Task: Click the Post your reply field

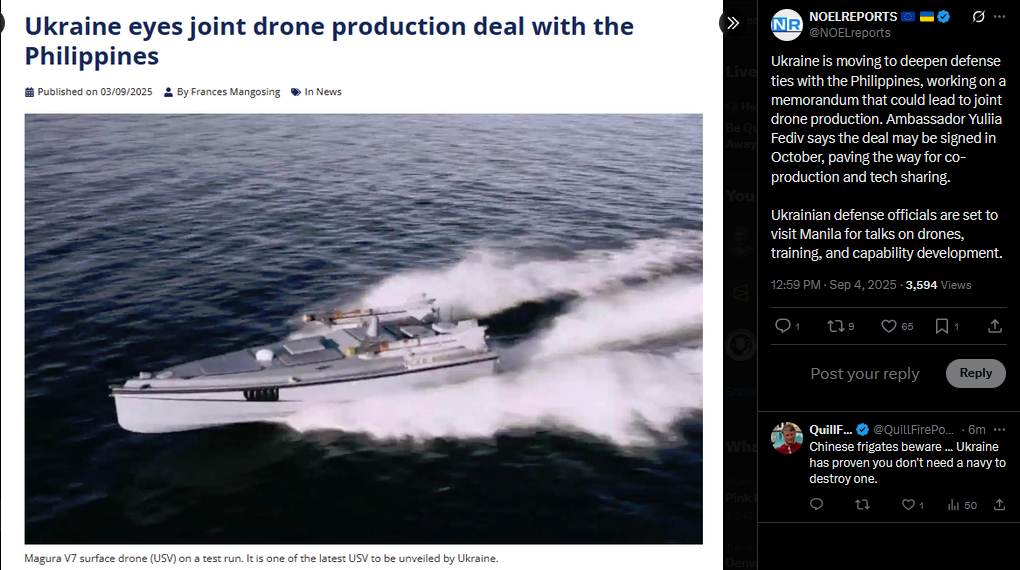Action: click(864, 373)
